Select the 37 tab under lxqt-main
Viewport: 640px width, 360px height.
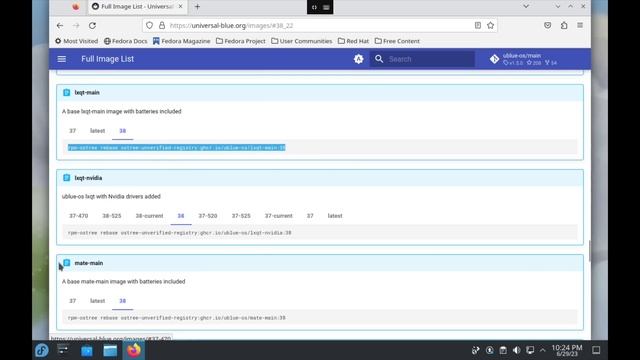(73, 131)
